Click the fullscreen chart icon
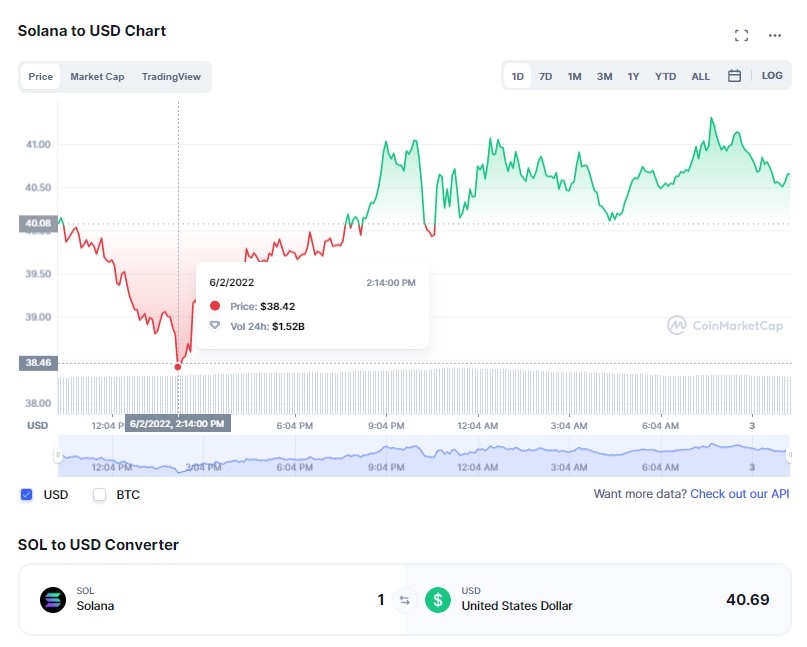The height and width of the screenshot is (647, 807). (741, 35)
